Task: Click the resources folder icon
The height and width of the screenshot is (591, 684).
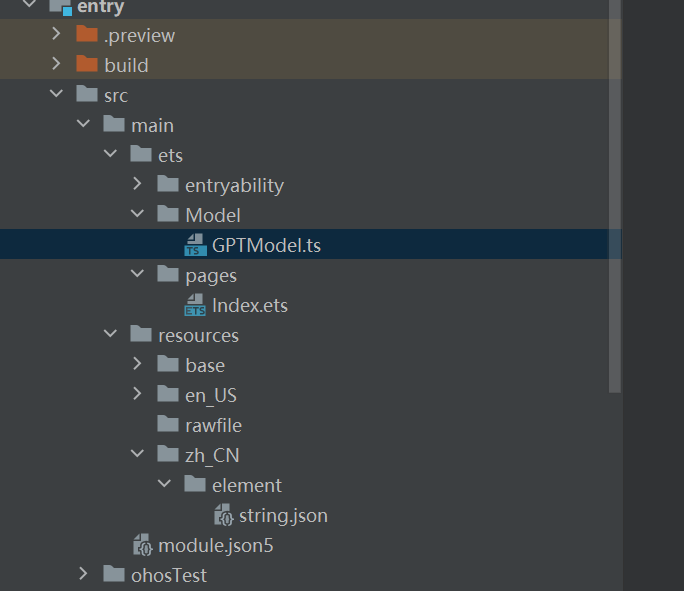Action: click(141, 334)
